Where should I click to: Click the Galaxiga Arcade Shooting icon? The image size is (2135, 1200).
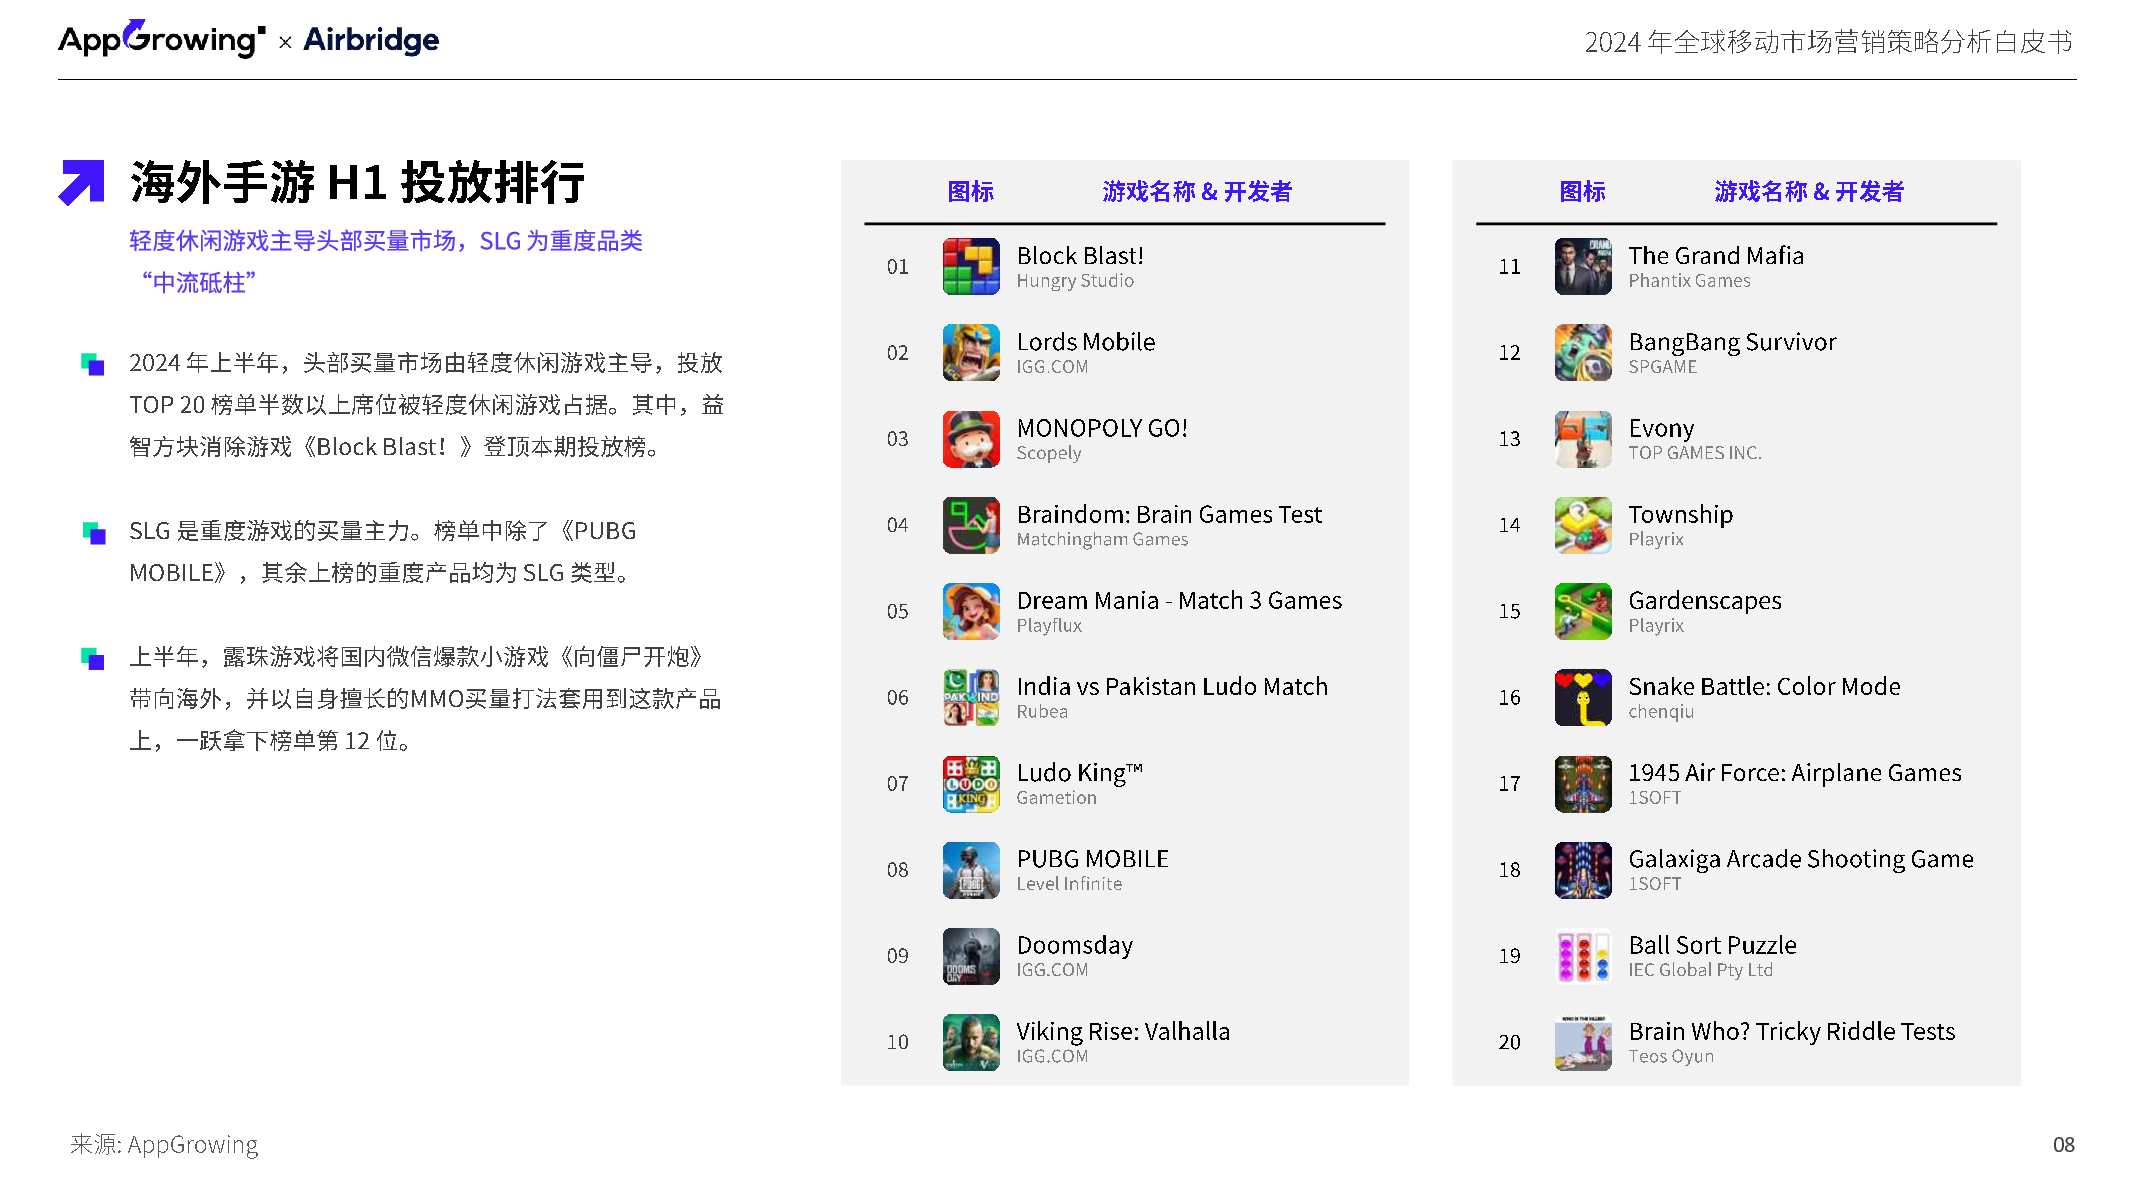click(1582, 870)
